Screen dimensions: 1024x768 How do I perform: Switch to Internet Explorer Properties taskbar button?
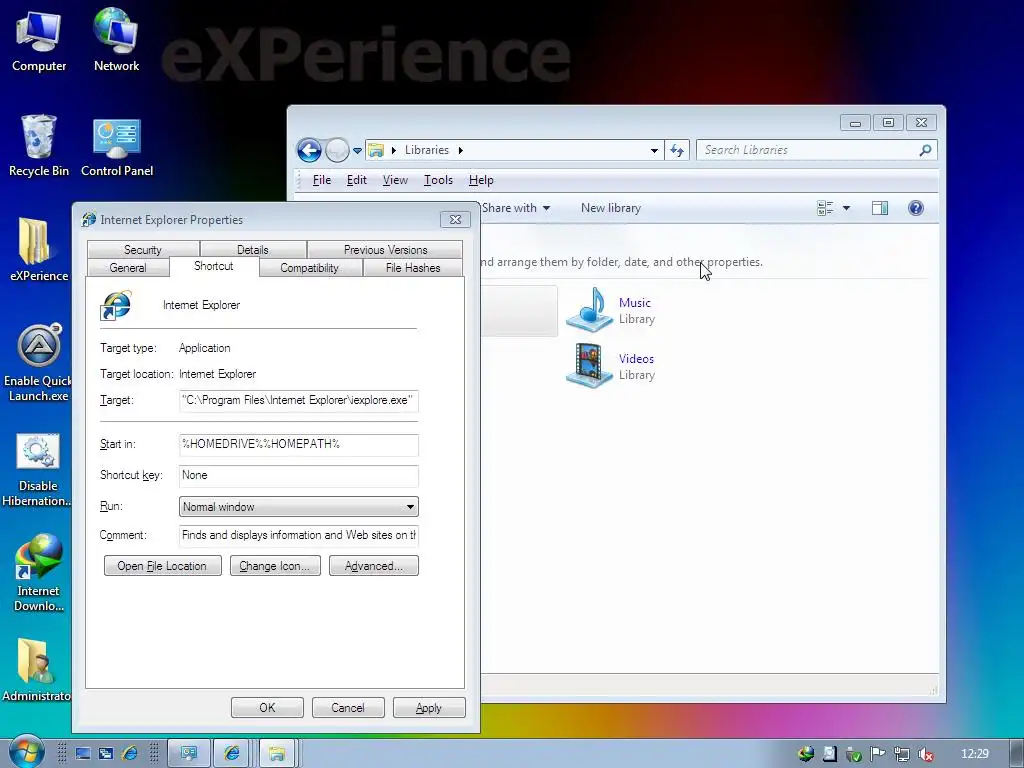232,754
